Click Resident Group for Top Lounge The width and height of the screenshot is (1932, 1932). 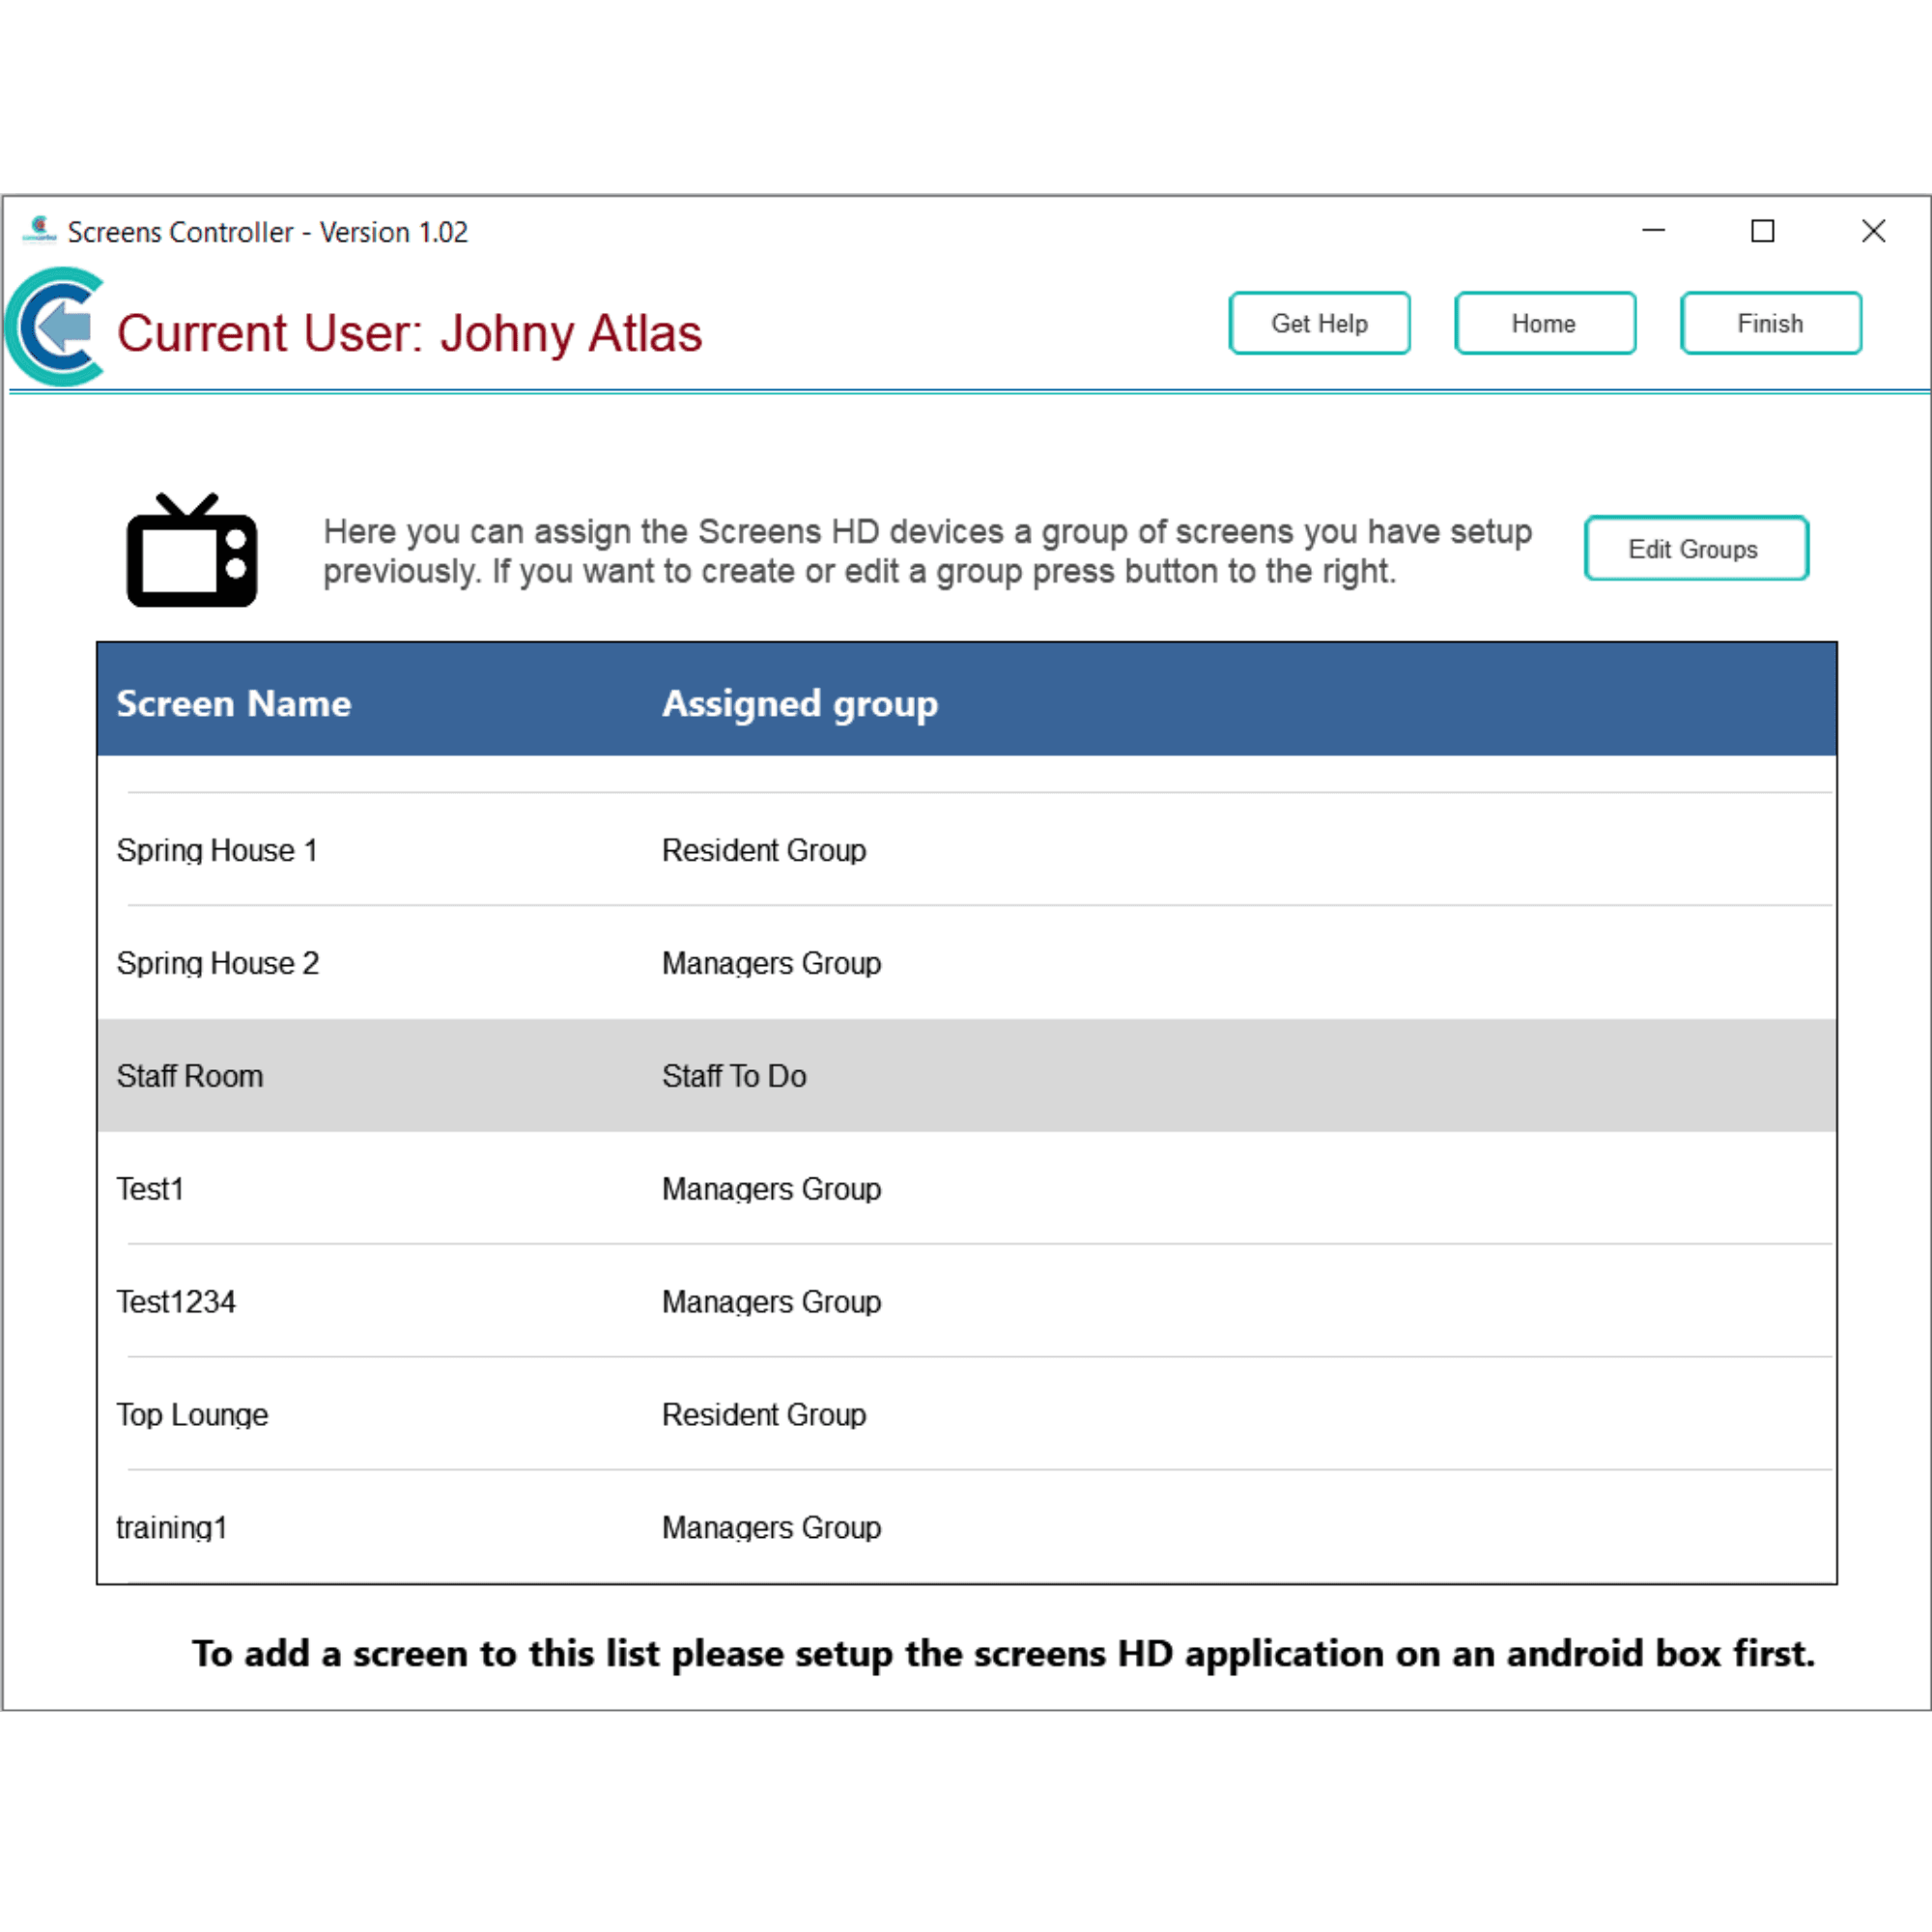(764, 1415)
